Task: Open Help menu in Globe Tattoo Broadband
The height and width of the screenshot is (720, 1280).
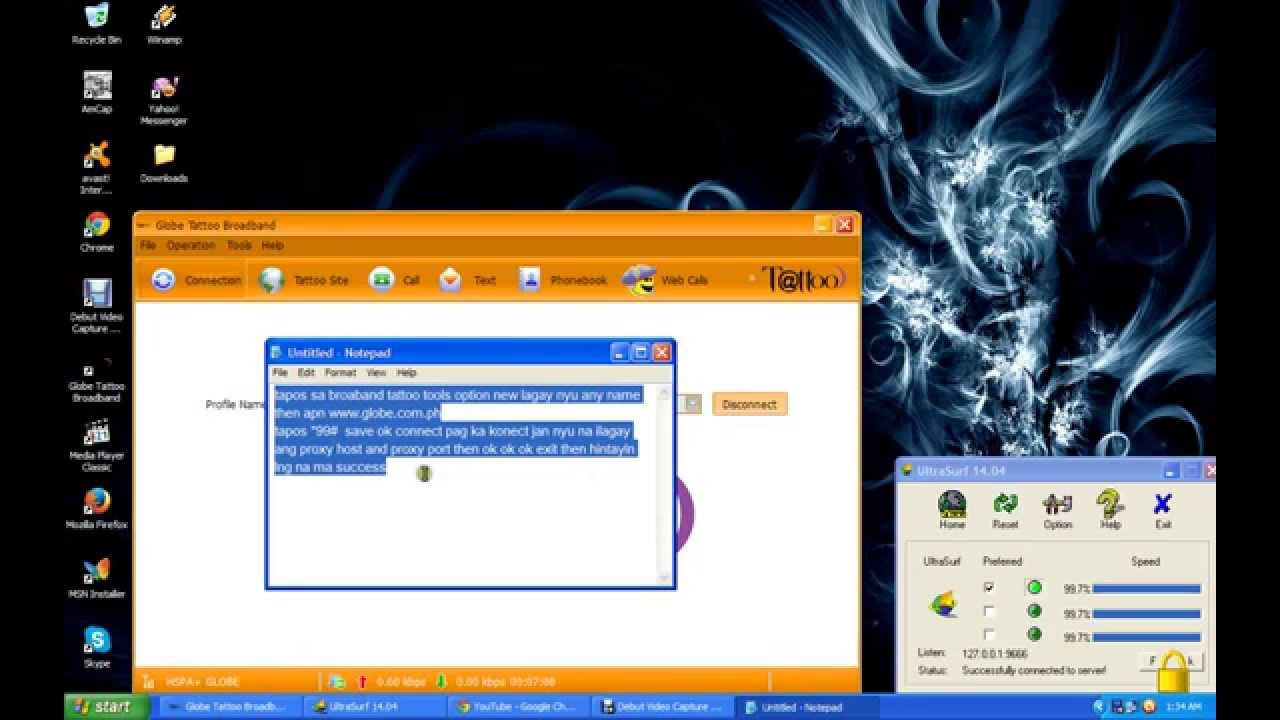Action: coord(273,245)
